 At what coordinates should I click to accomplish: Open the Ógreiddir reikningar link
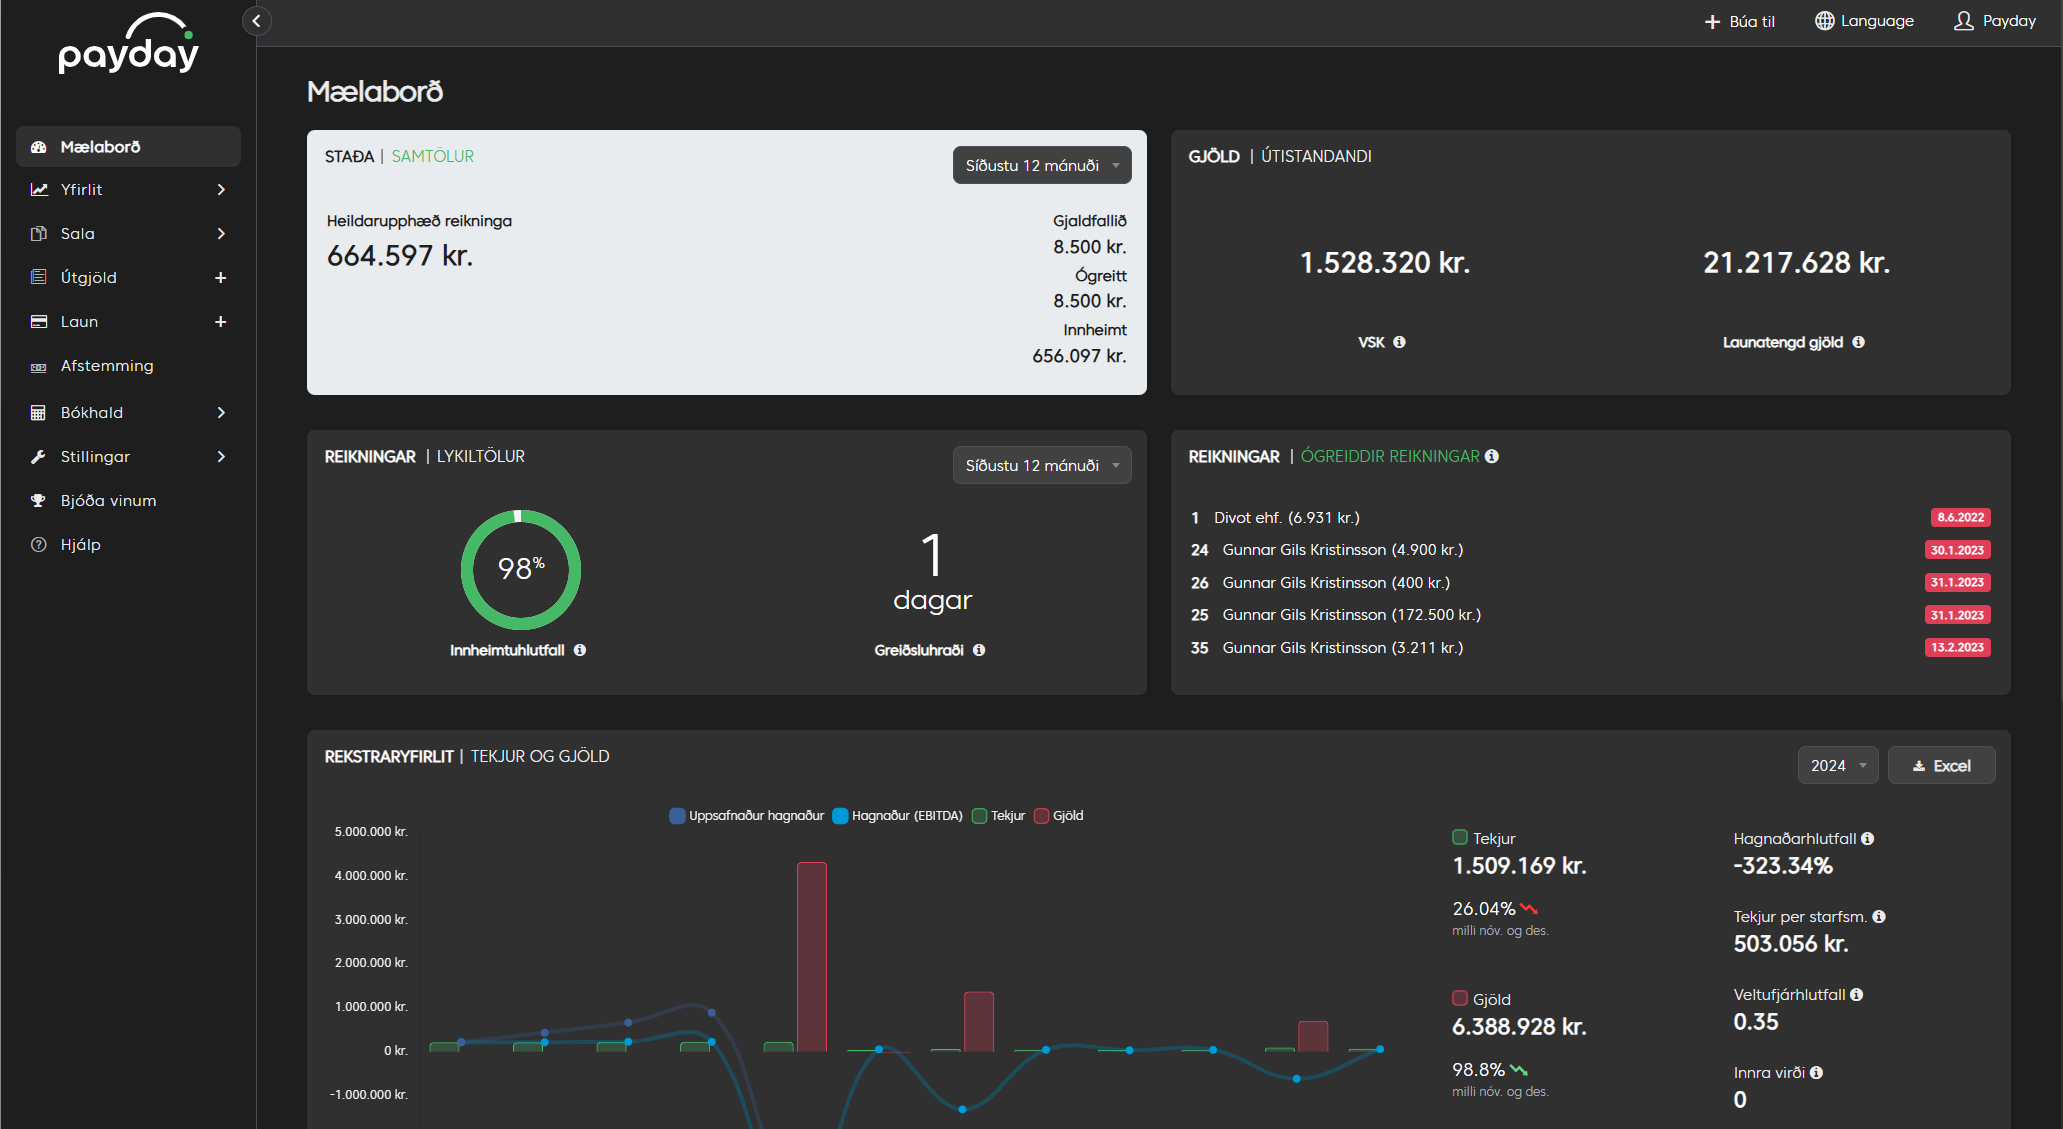pyautogui.click(x=1390, y=456)
